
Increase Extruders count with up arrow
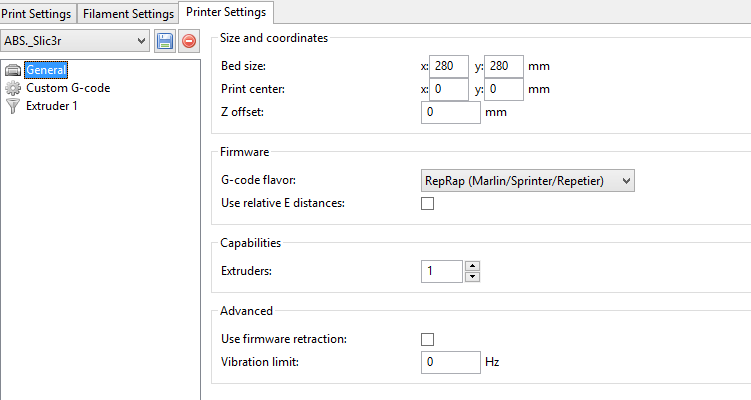coord(473,266)
